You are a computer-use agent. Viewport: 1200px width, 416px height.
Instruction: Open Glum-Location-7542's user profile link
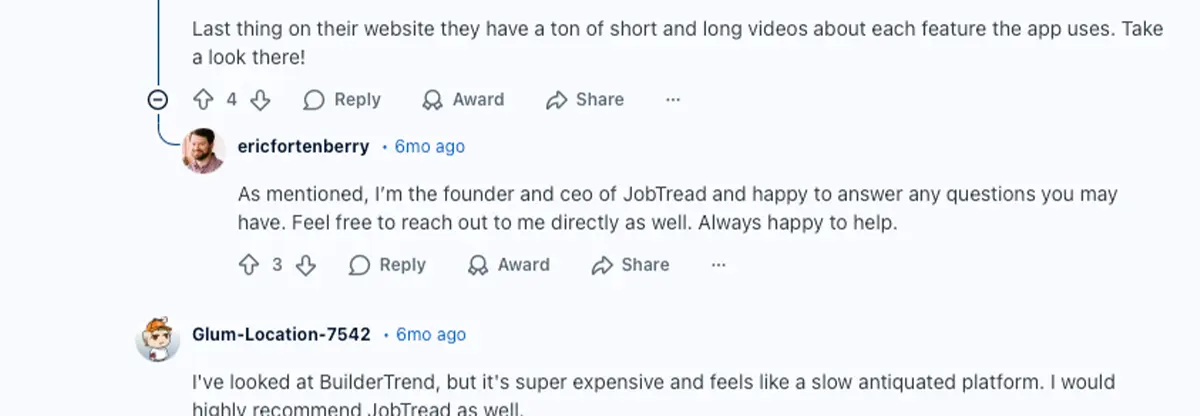[281, 334]
